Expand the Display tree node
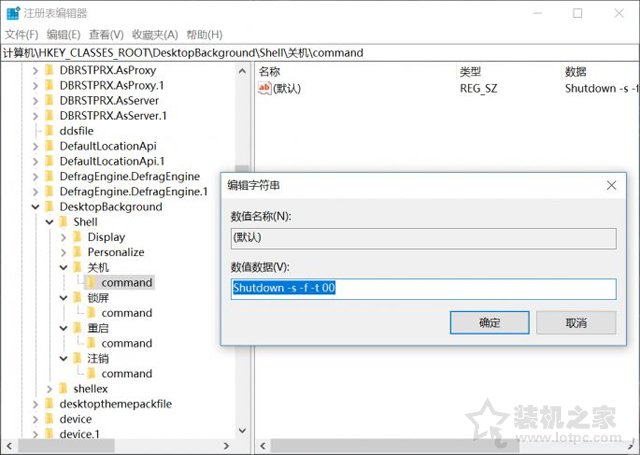The height and width of the screenshot is (455, 640). (63, 237)
